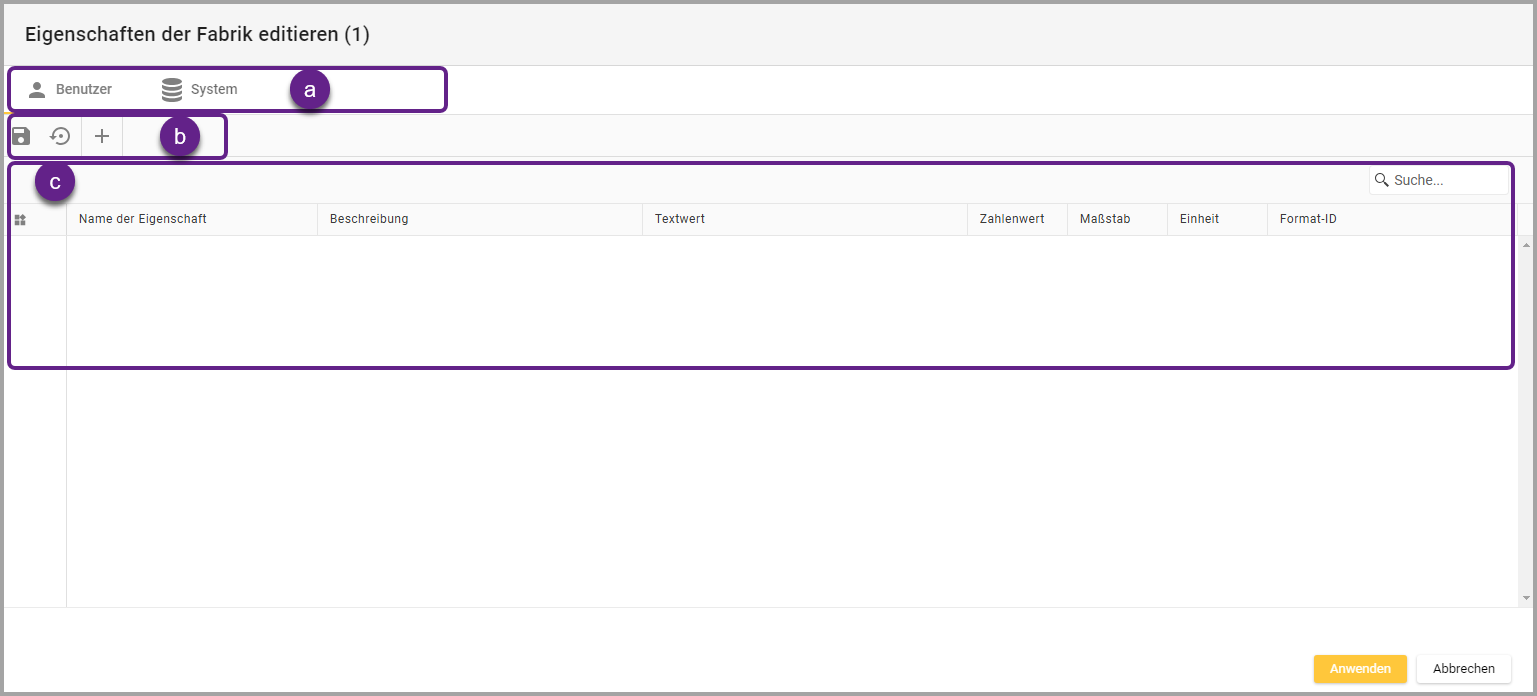This screenshot has width=1537, height=696.
Task: Click the Textwert column header
Action: tap(680, 219)
